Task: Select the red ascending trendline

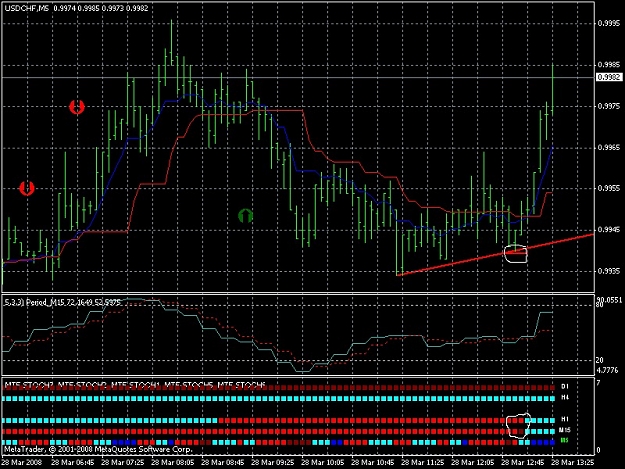Action: pos(495,254)
